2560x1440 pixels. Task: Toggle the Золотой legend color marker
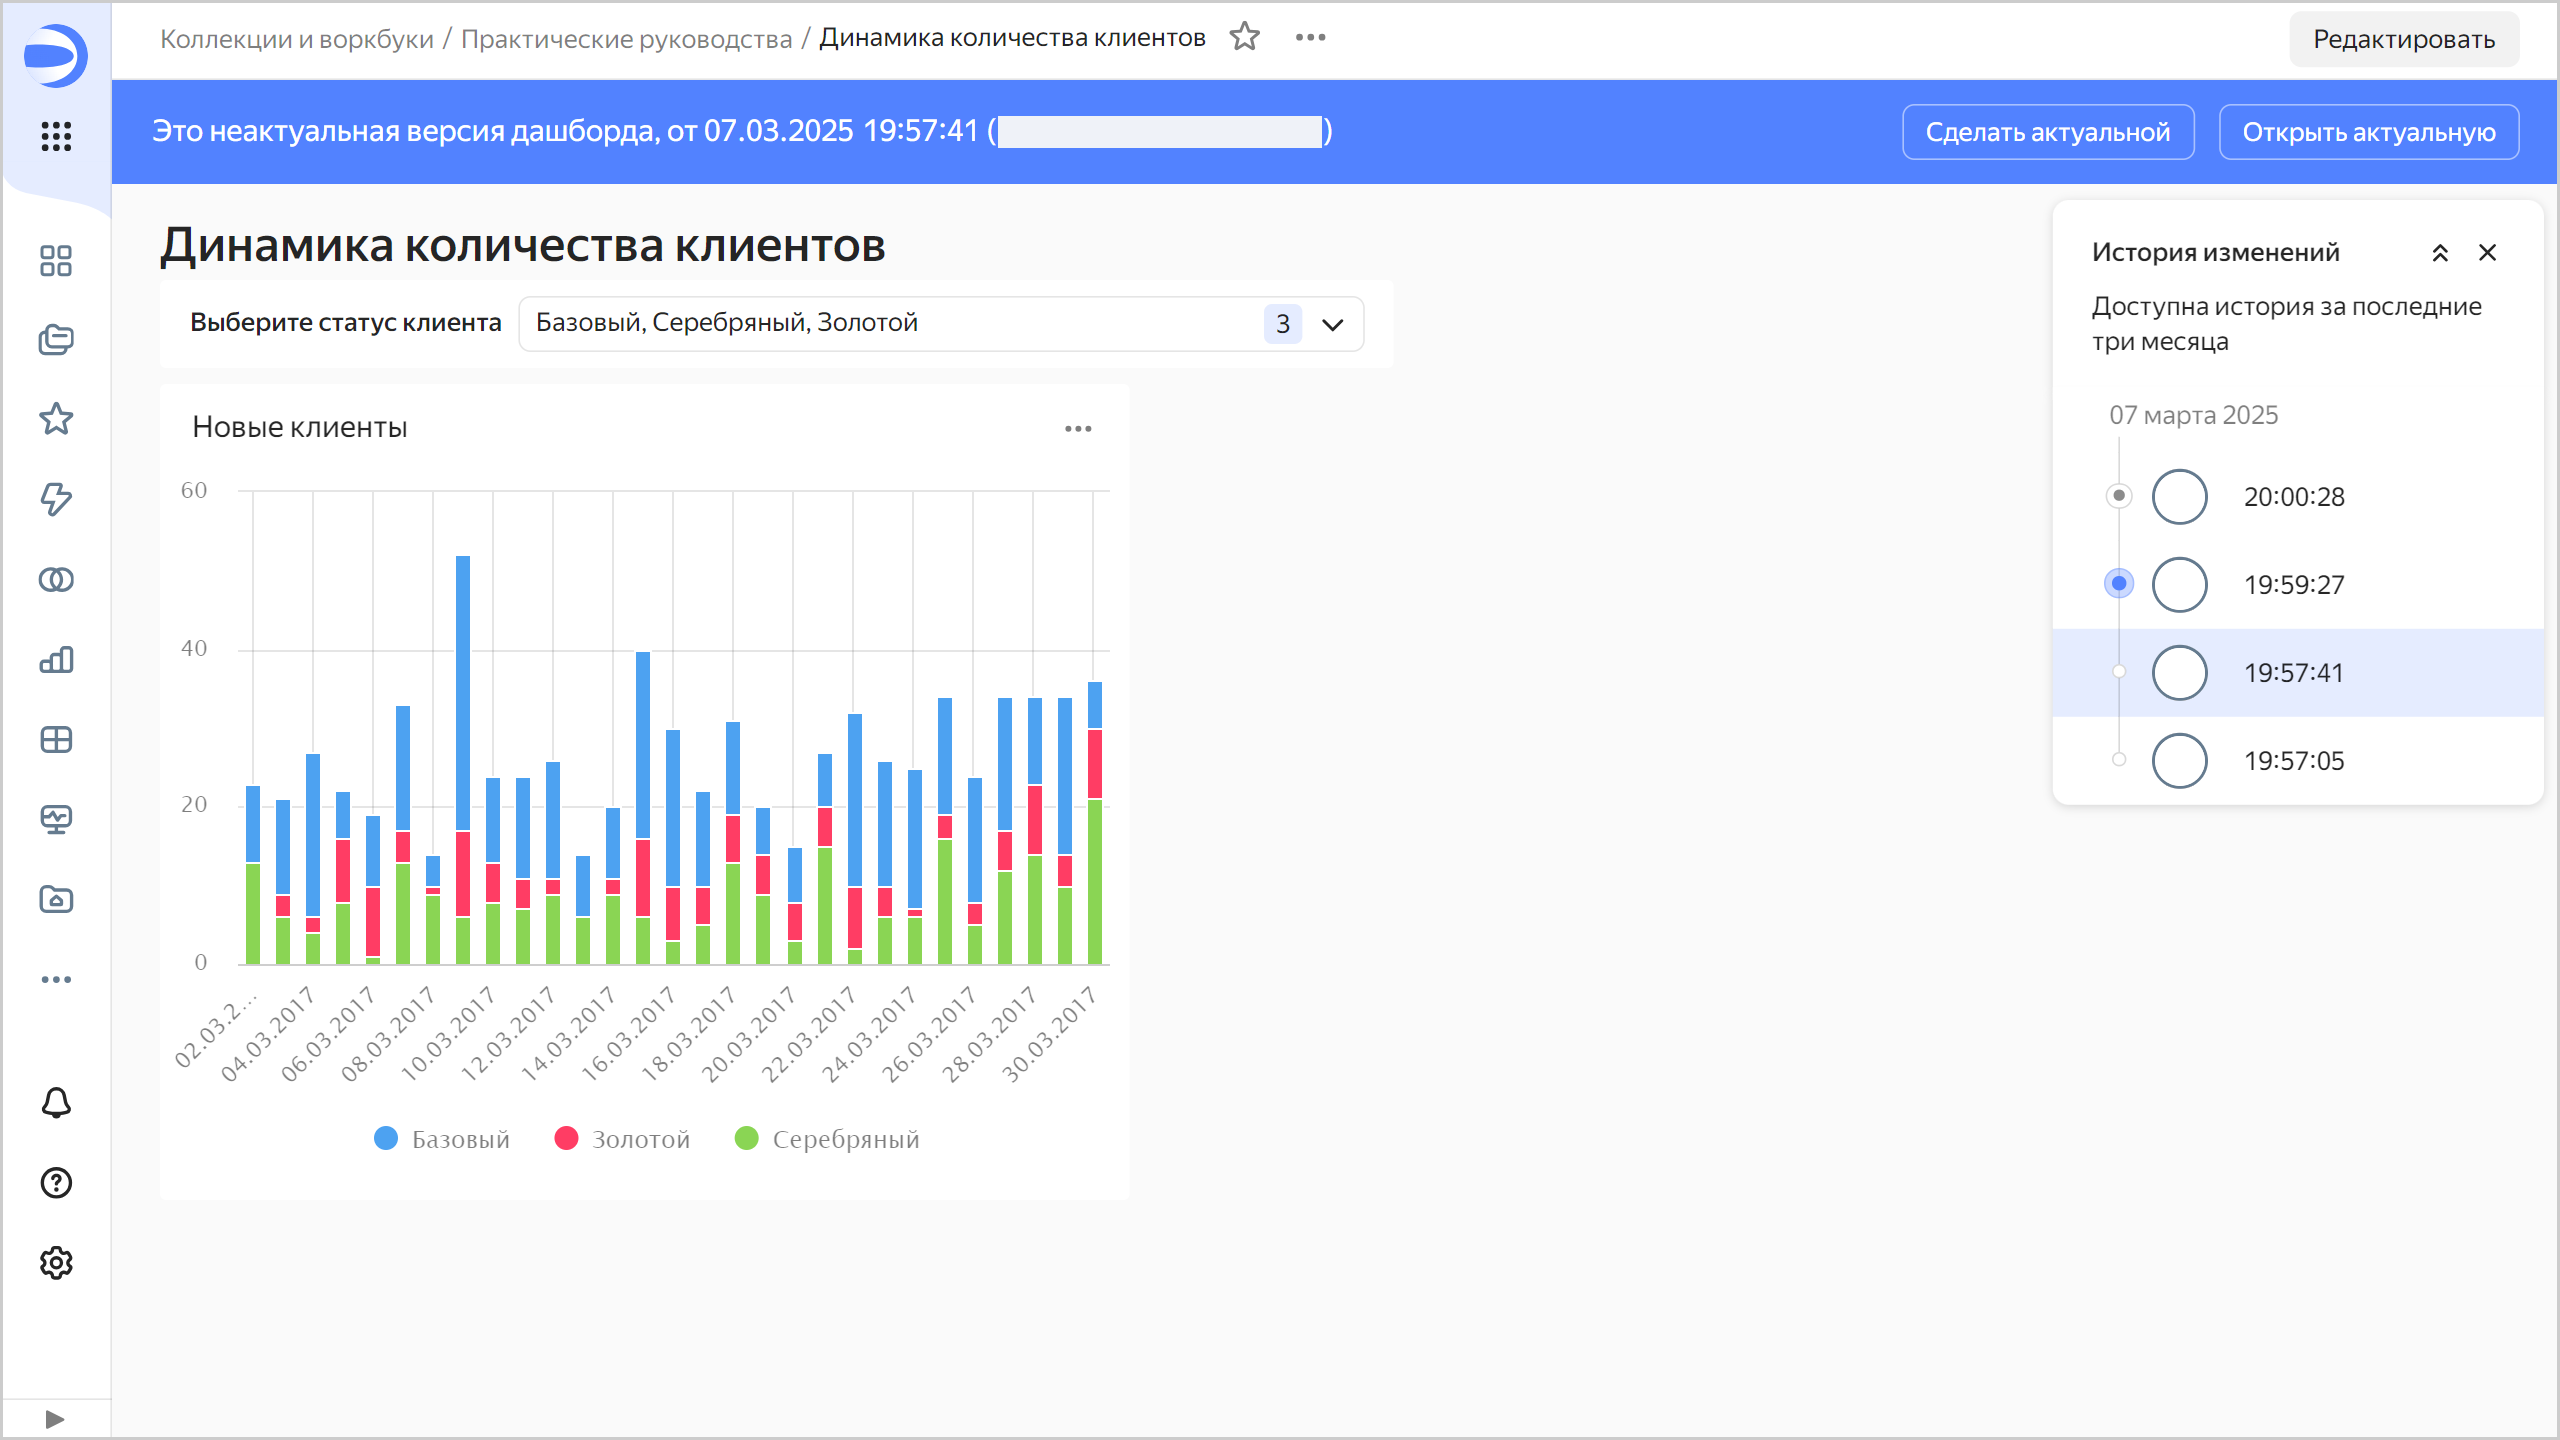[x=566, y=1139]
